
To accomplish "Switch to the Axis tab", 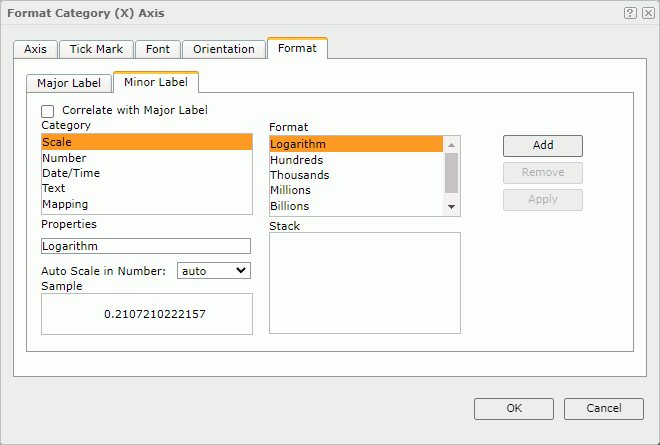I will [35, 49].
